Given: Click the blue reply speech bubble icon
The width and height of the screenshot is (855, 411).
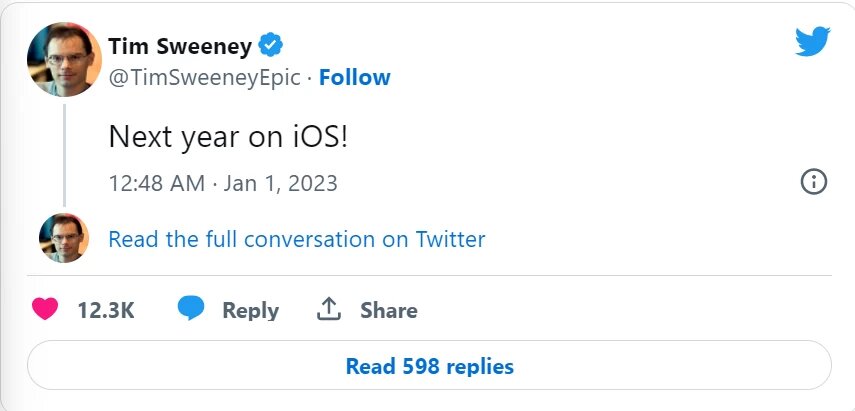Looking at the screenshot, I should point(191,310).
